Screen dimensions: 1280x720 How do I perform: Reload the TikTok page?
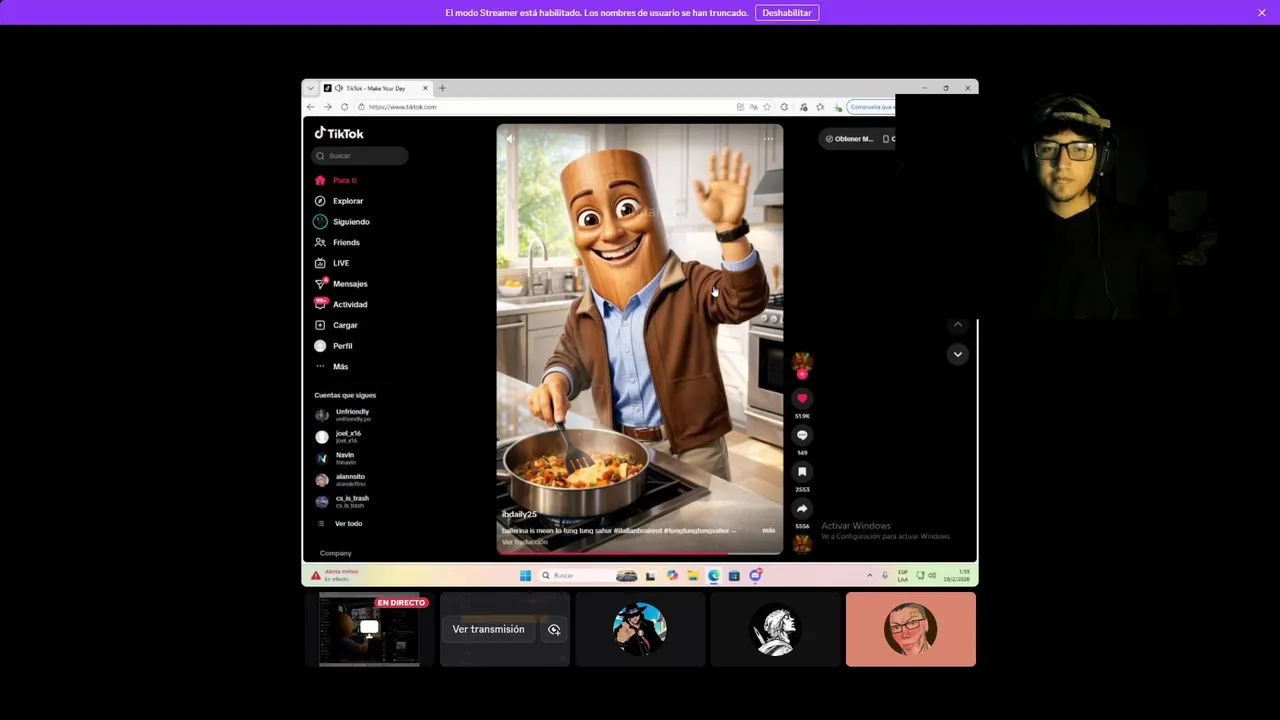pyautogui.click(x=344, y=107)
